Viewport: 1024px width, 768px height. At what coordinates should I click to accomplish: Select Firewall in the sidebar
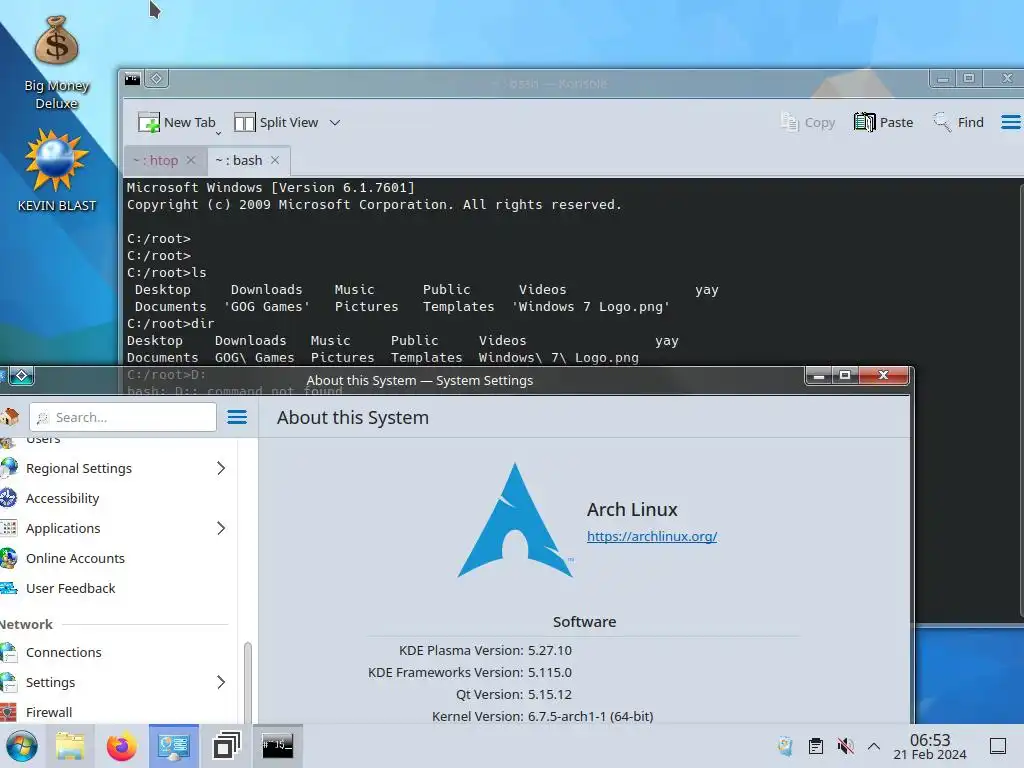[x=116, y=712]
